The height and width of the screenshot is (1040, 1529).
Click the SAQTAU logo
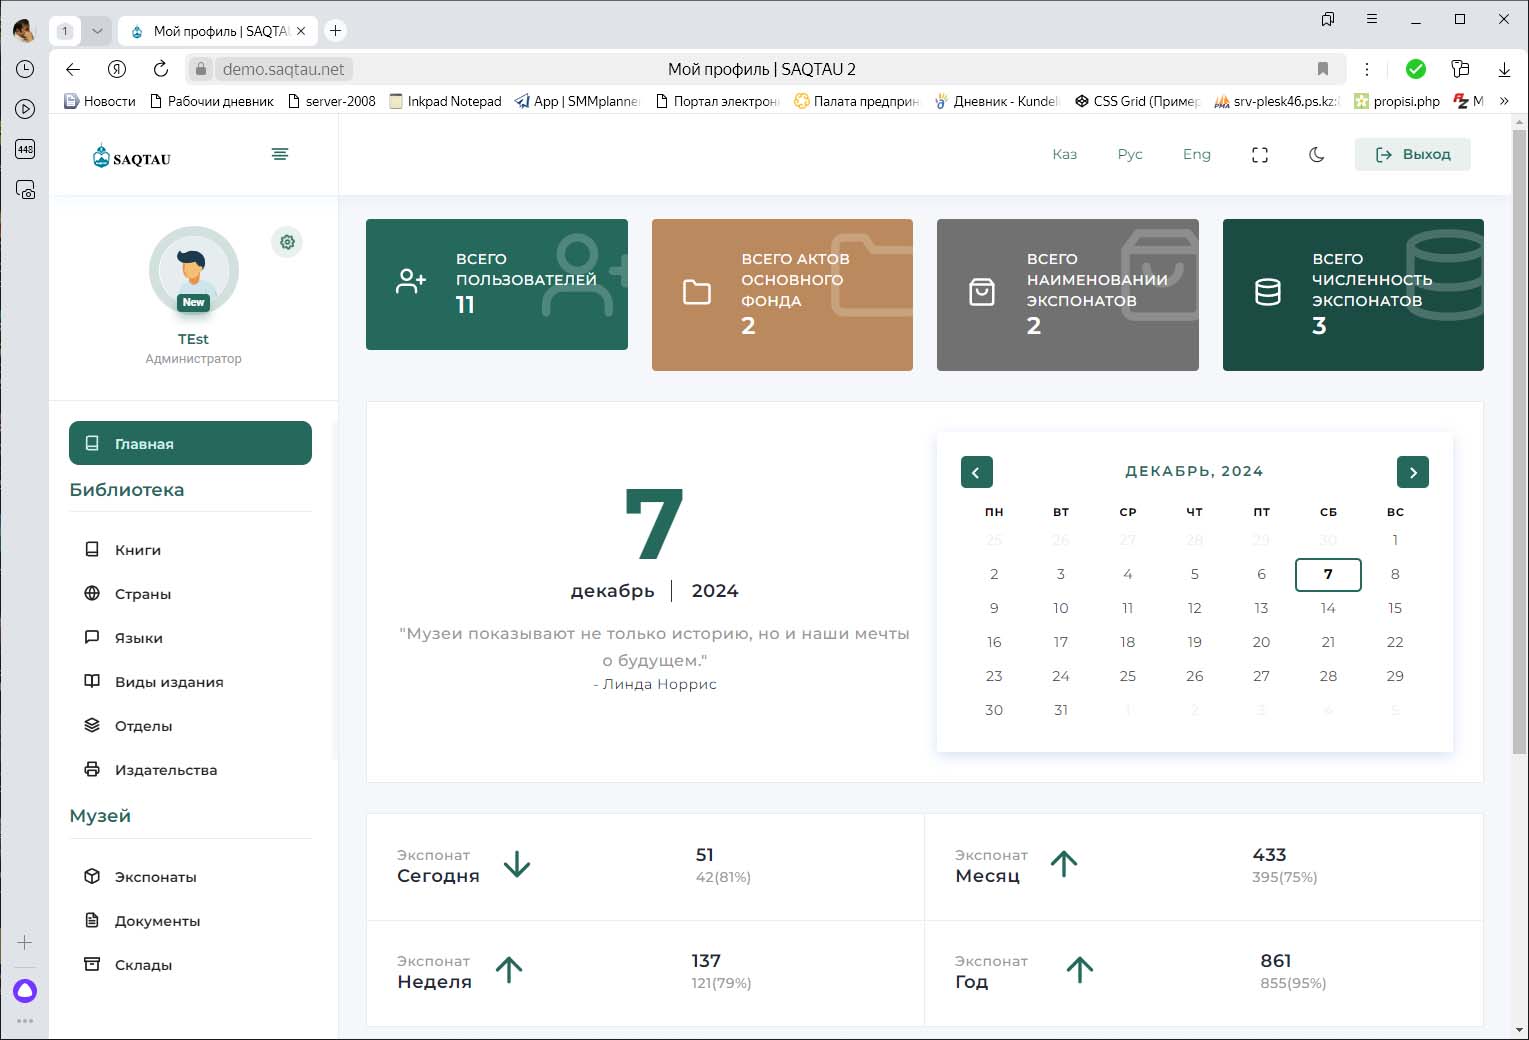(132, 157)
